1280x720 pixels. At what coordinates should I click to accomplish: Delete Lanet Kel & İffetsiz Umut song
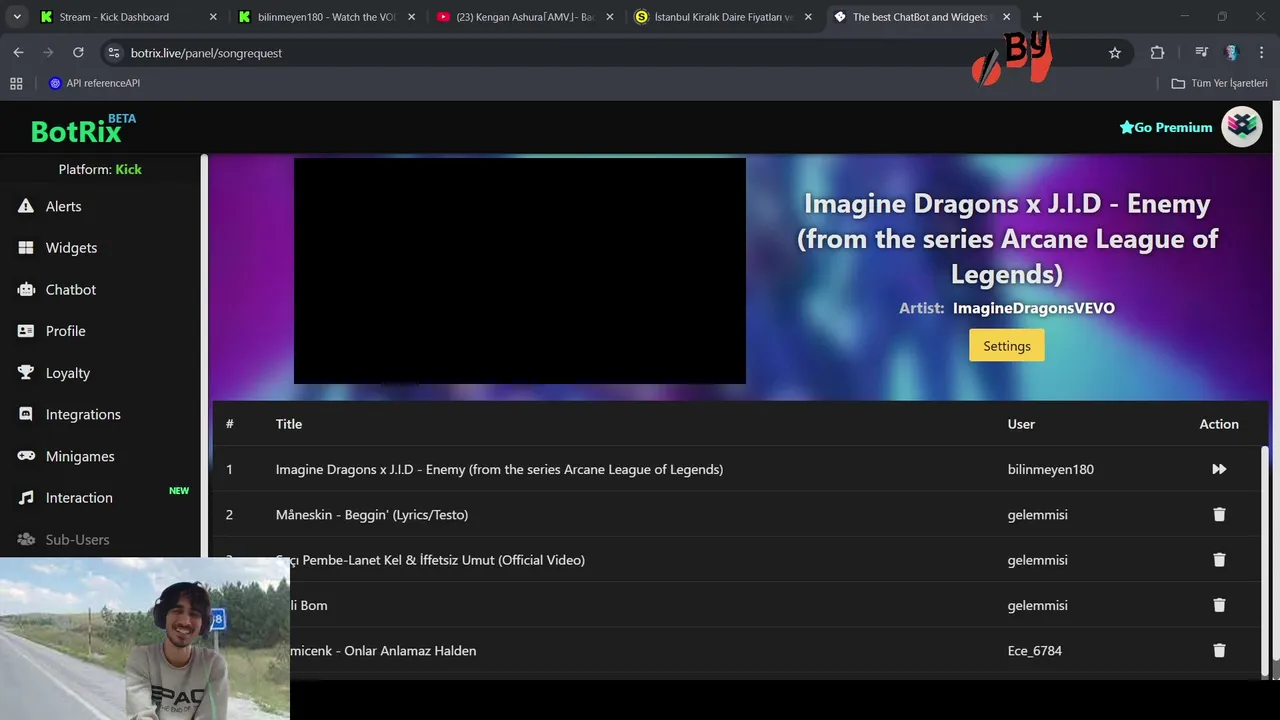[1219, 560]
